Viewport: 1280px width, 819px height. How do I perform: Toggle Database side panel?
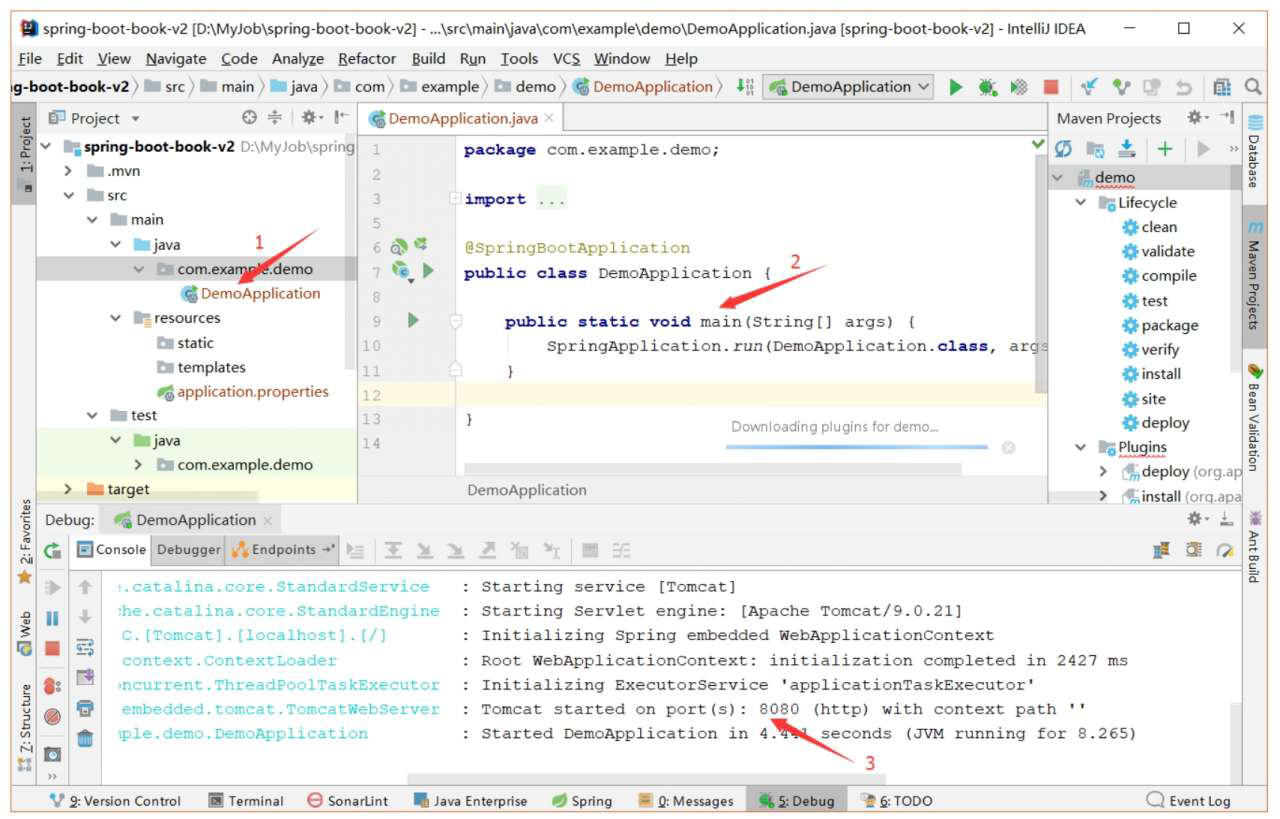[1254, 151]
